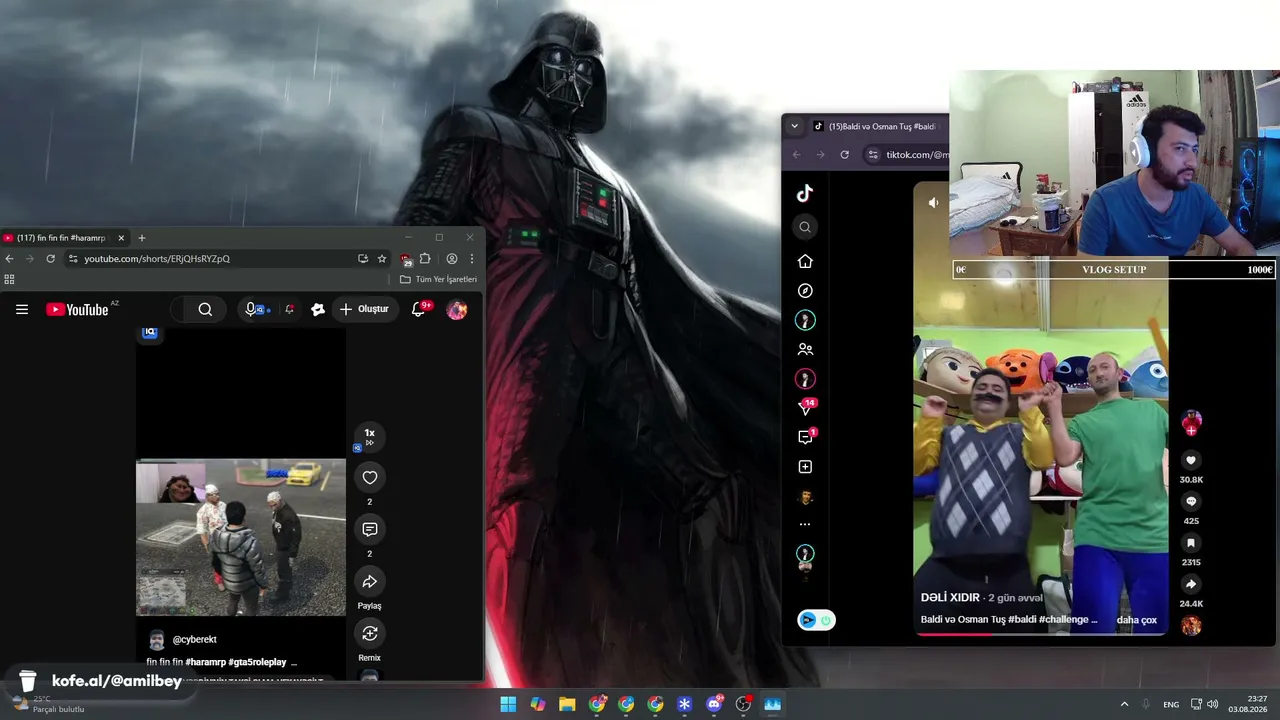1280x720 pixels.
Task: Open TikTok logo home
Action: click(x=805, y=194)
